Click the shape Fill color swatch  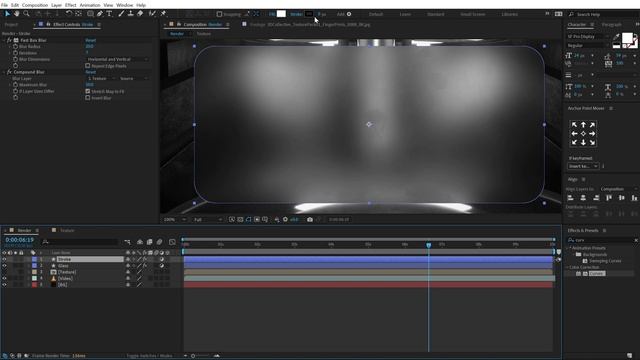click(x=281, y=14)
